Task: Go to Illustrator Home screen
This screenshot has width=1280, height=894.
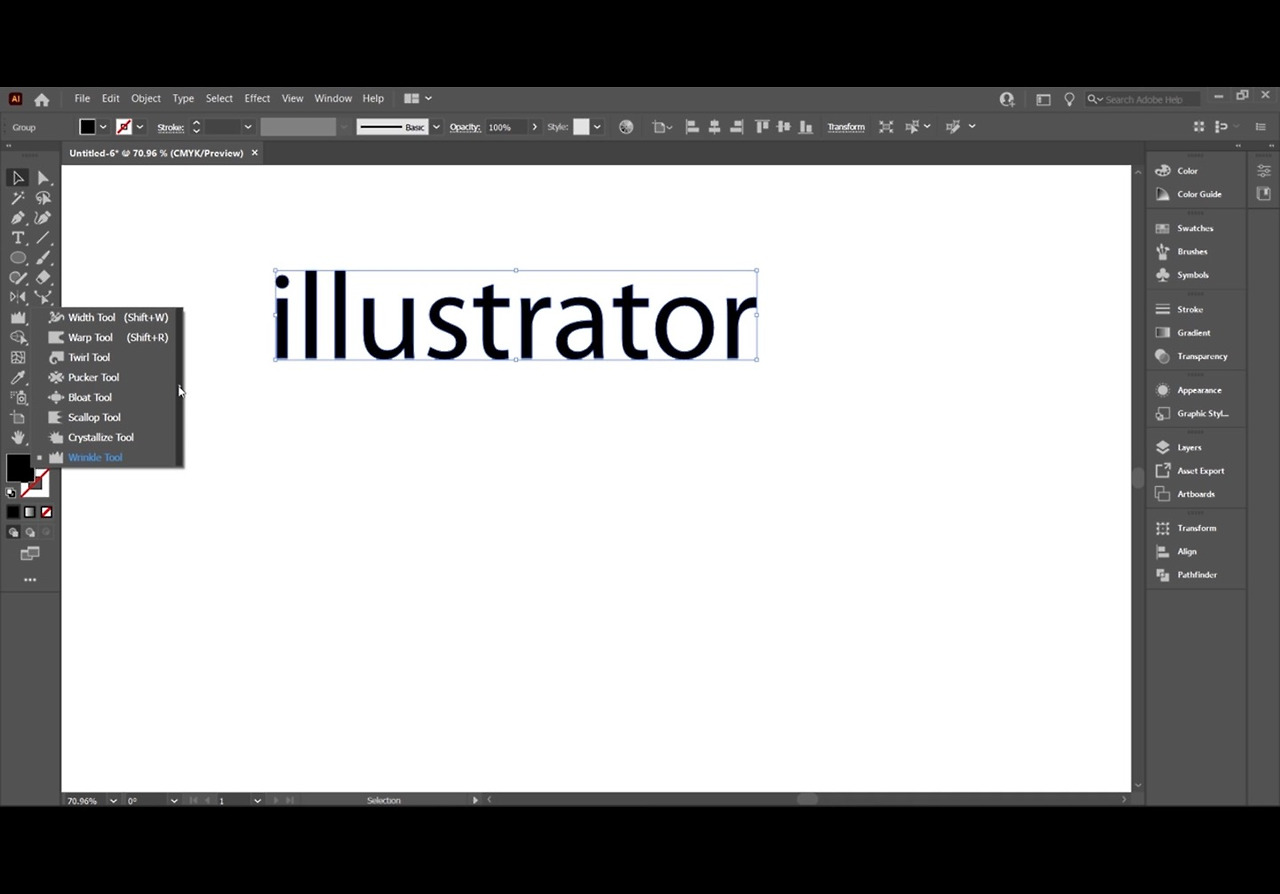Action: (x=42, y=99)
